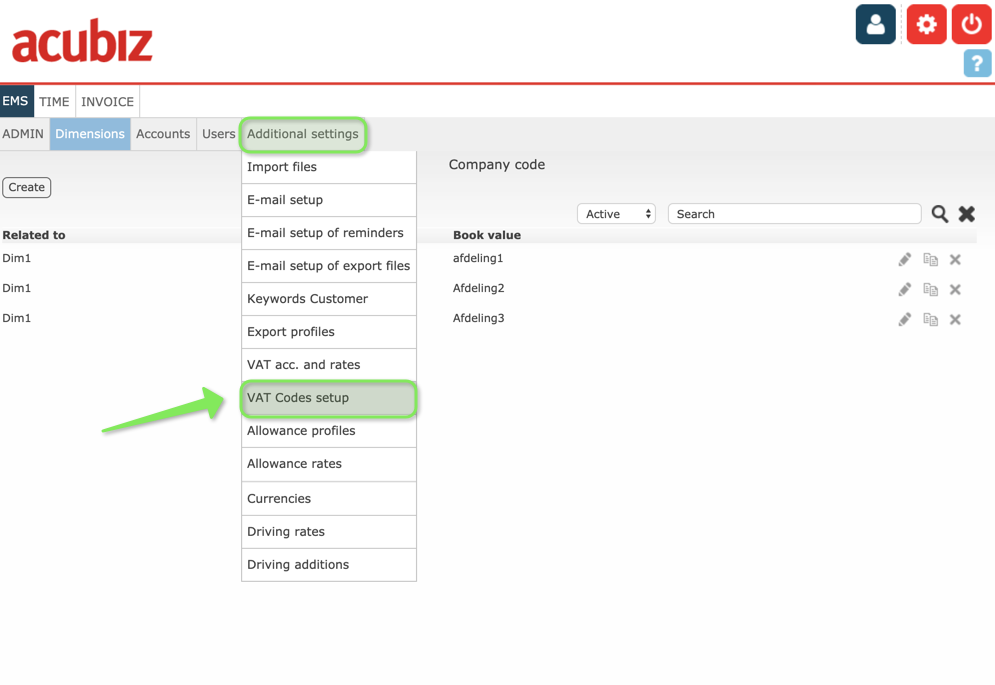
Task: Edit the Afdeling3 row with pencil icon
Action: [x=904, y=319]
